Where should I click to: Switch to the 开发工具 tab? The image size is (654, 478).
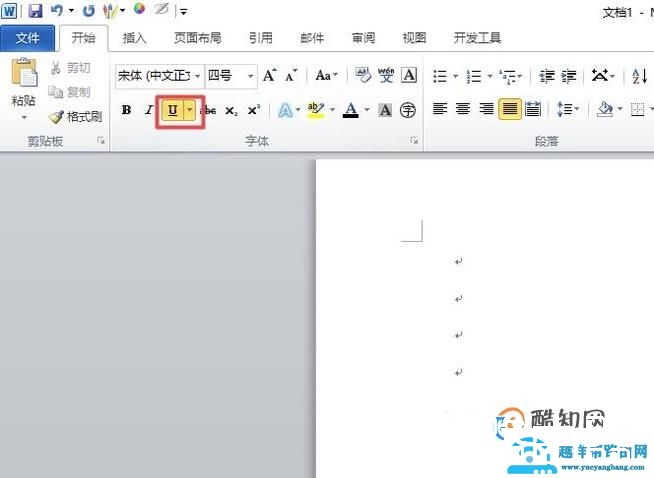(477, 38)
